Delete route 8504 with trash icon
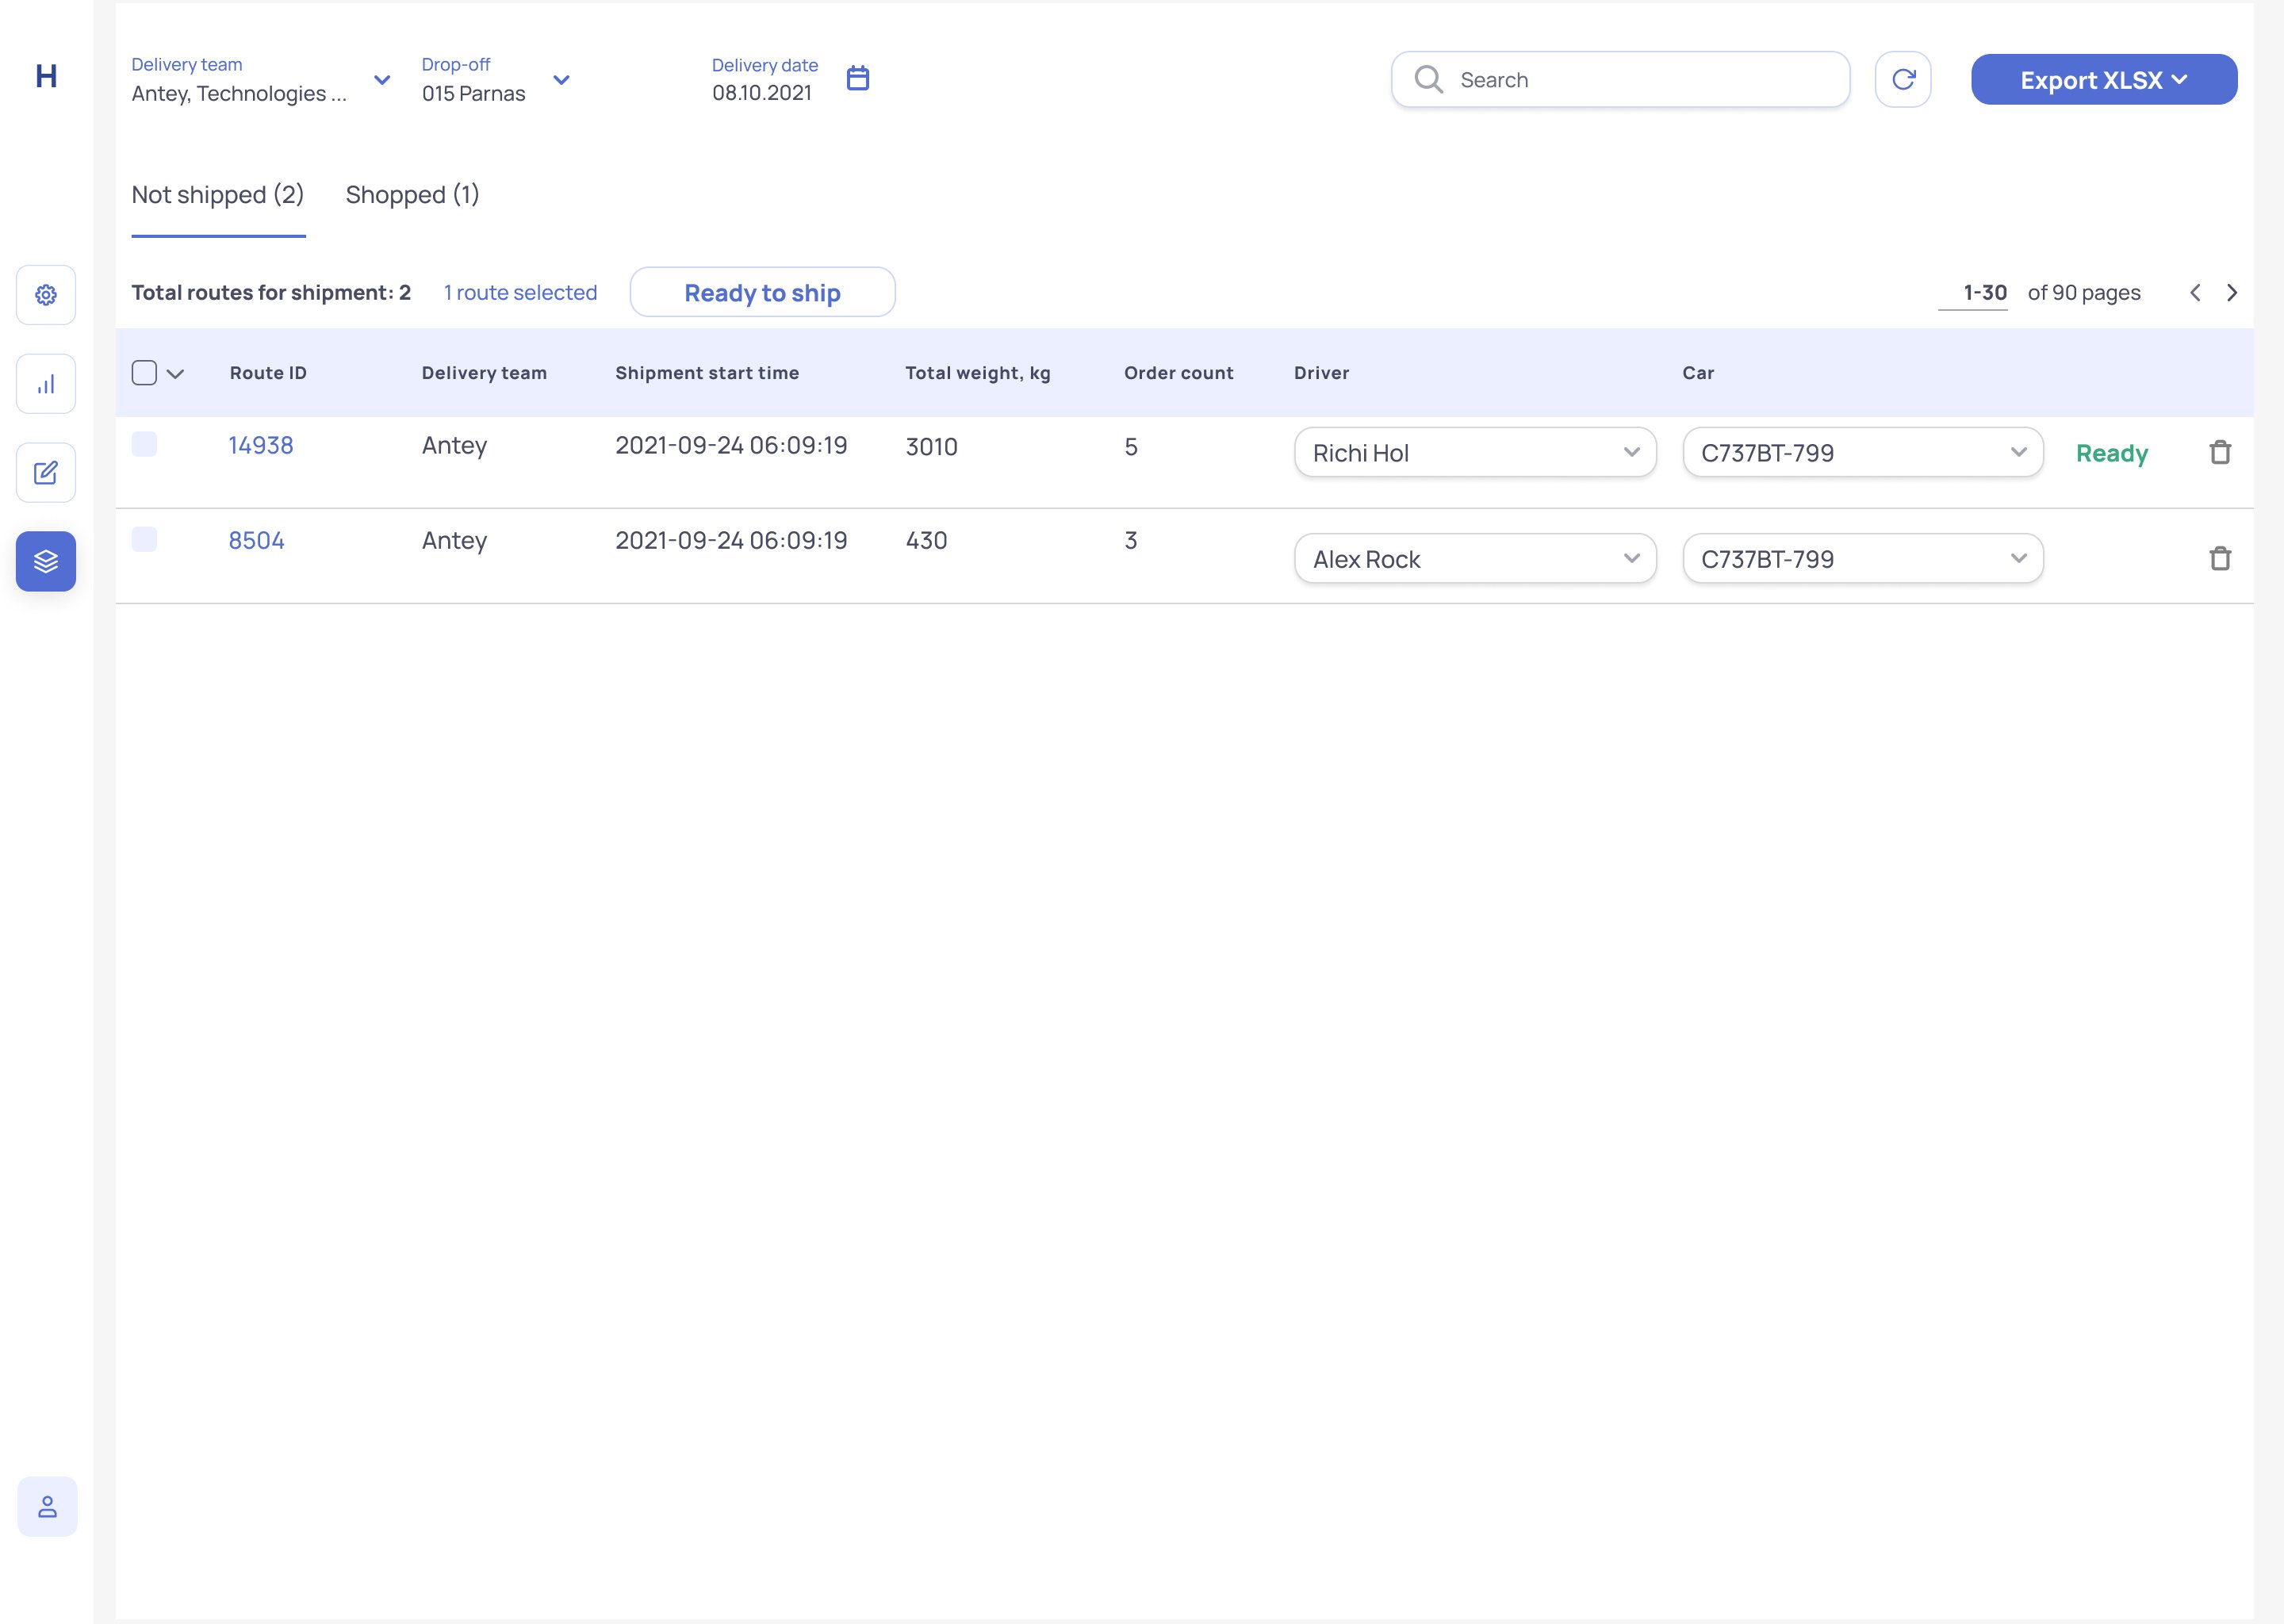This screenshot has height=1624, width=2284. click(2219, 558)
